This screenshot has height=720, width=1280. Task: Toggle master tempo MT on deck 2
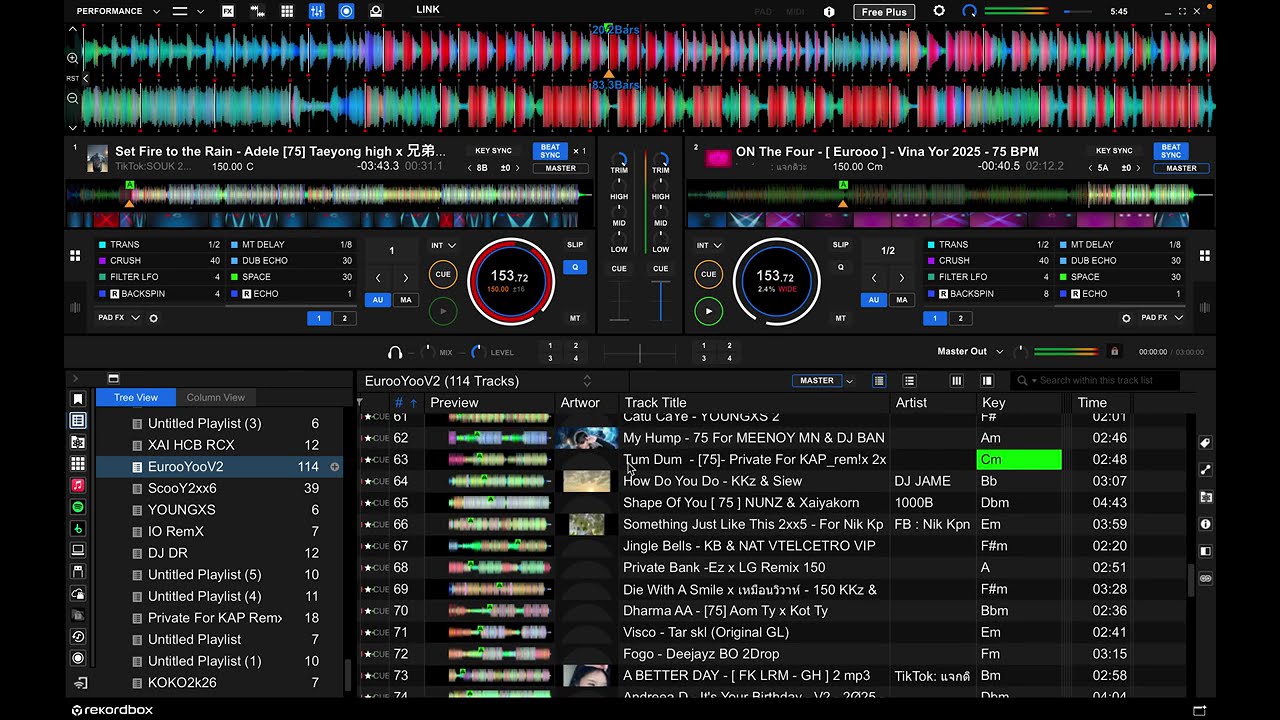click(840, 318)
